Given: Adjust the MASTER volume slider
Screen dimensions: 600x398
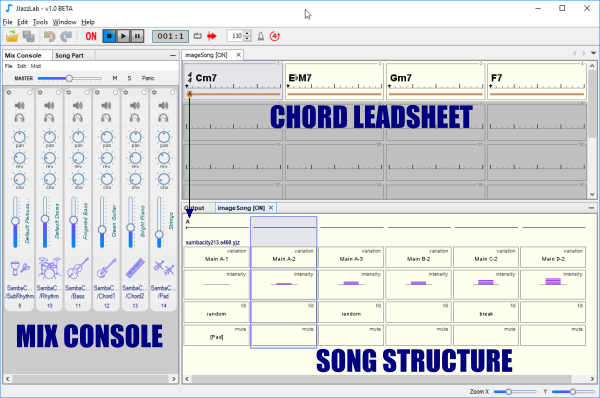Looking at the screenshot, I should [70, 78].
